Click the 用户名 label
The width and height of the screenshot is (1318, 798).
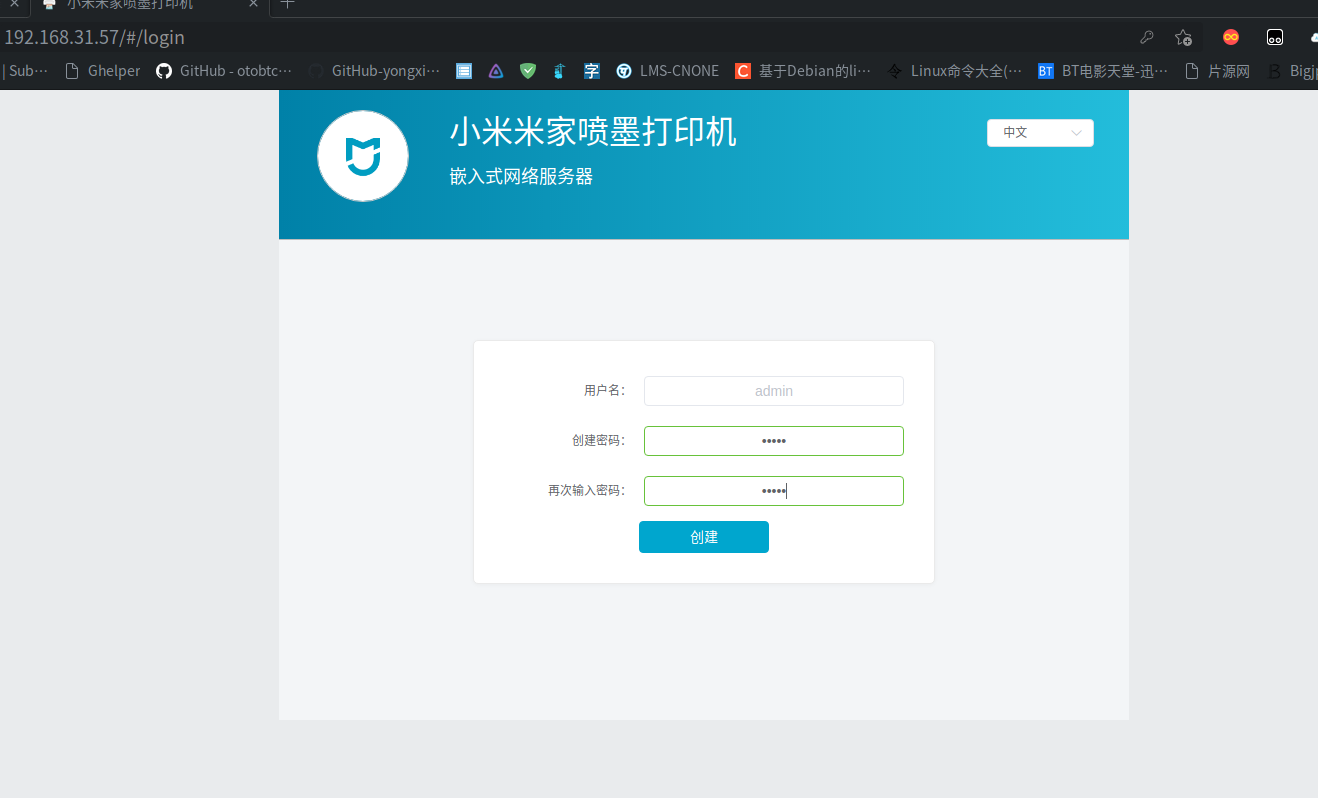coord(604,391)
